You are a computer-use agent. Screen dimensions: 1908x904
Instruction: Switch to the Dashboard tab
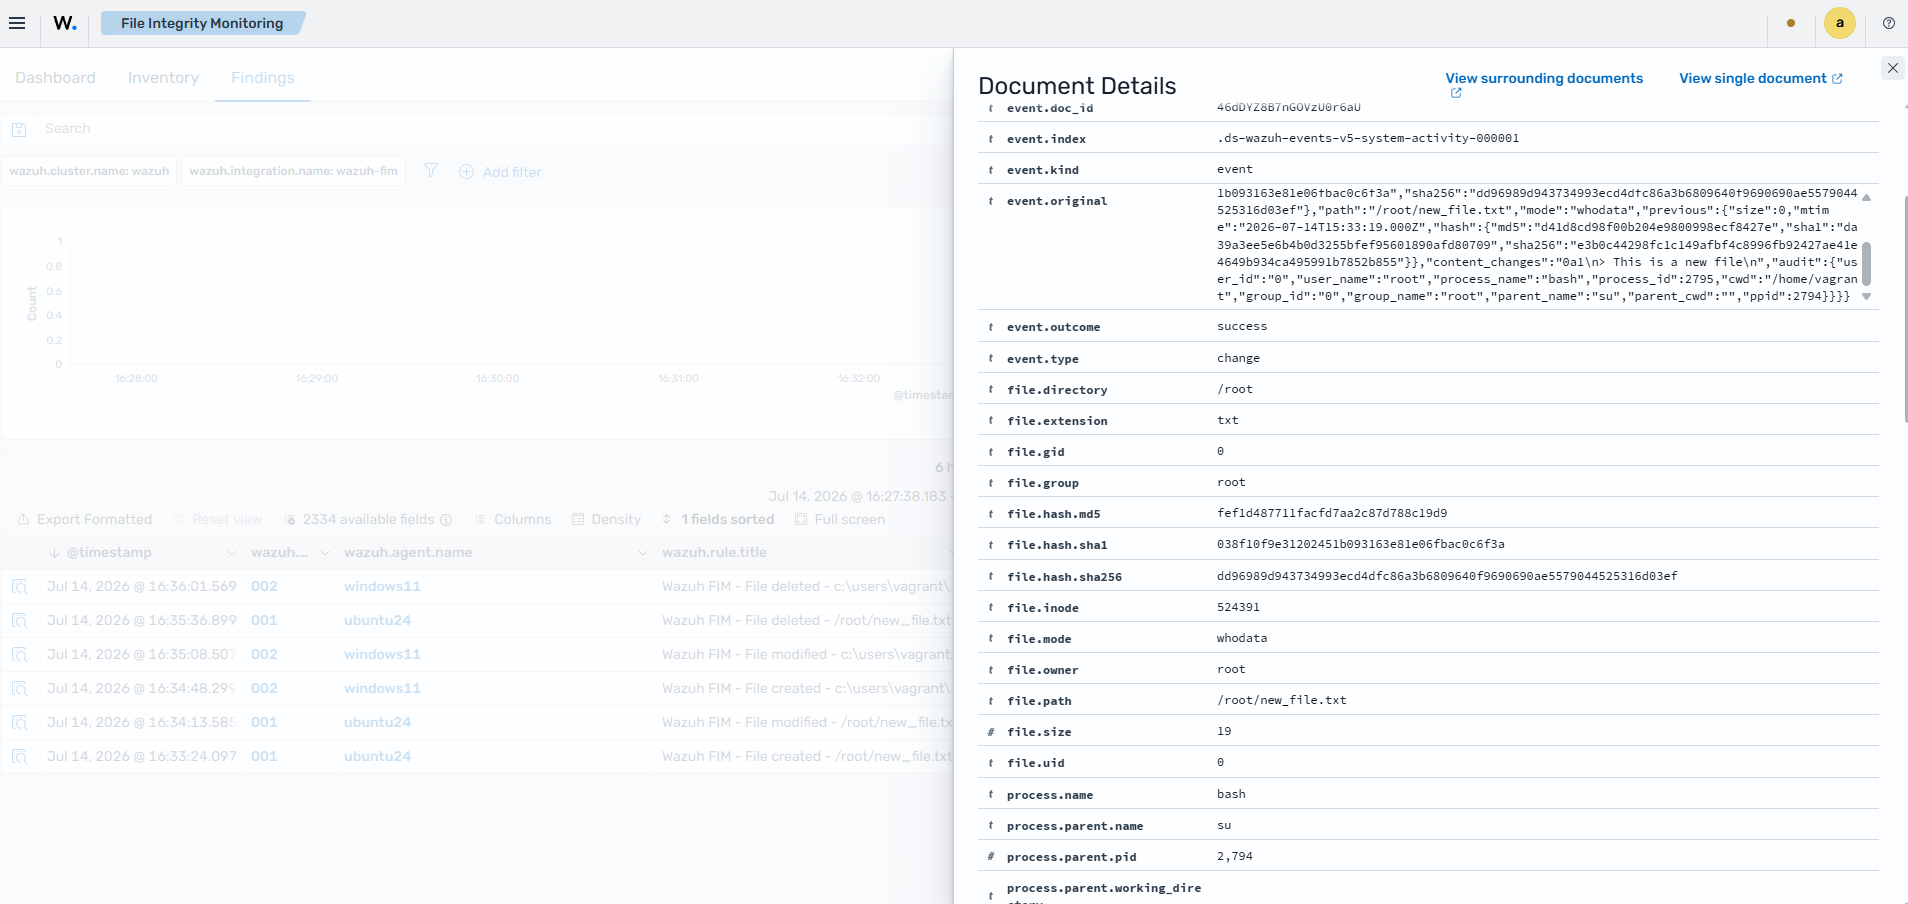coord(55,78)
